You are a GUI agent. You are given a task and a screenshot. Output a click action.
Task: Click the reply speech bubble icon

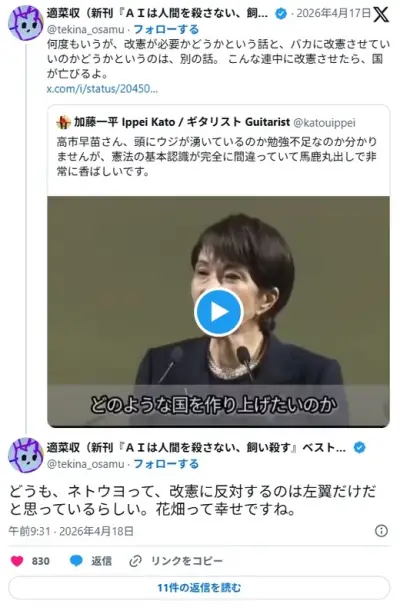pyautogui.click(x=76, y=561)
